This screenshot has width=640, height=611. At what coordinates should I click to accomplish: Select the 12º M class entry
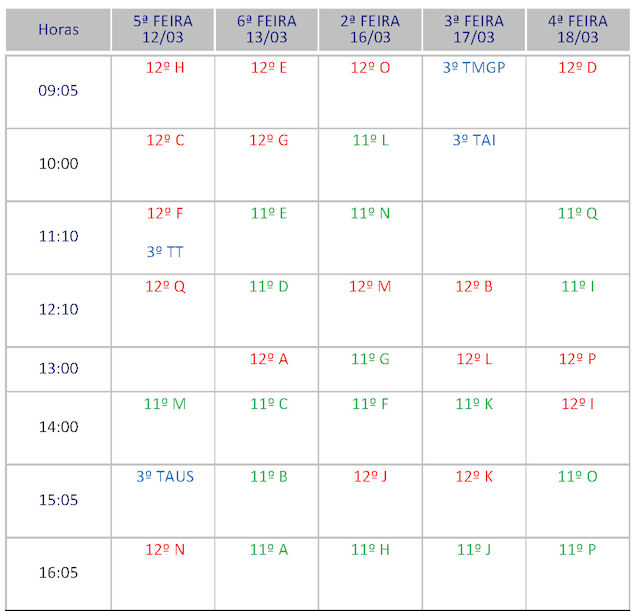tap(370, 287)
